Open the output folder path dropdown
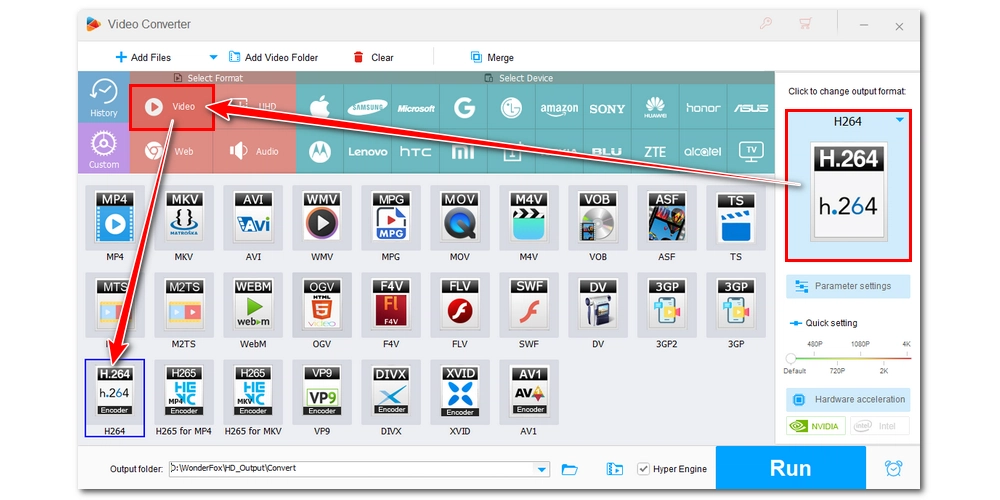The width and height of the screenshot is (1000, 500). point(542,469)
